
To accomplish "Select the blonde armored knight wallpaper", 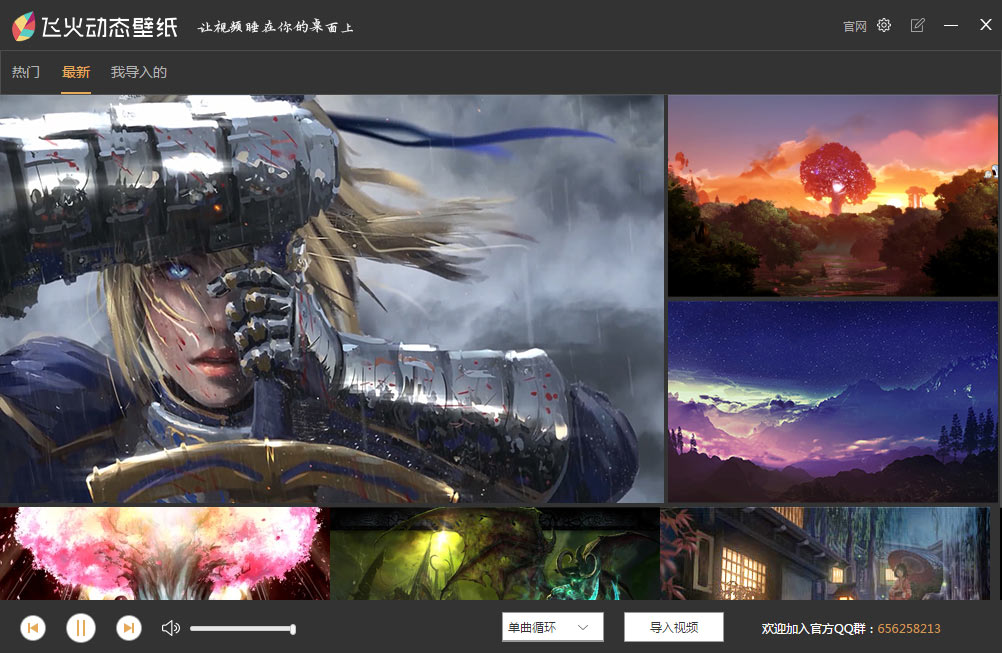I will pyautogui.click(x=332, y=298).
